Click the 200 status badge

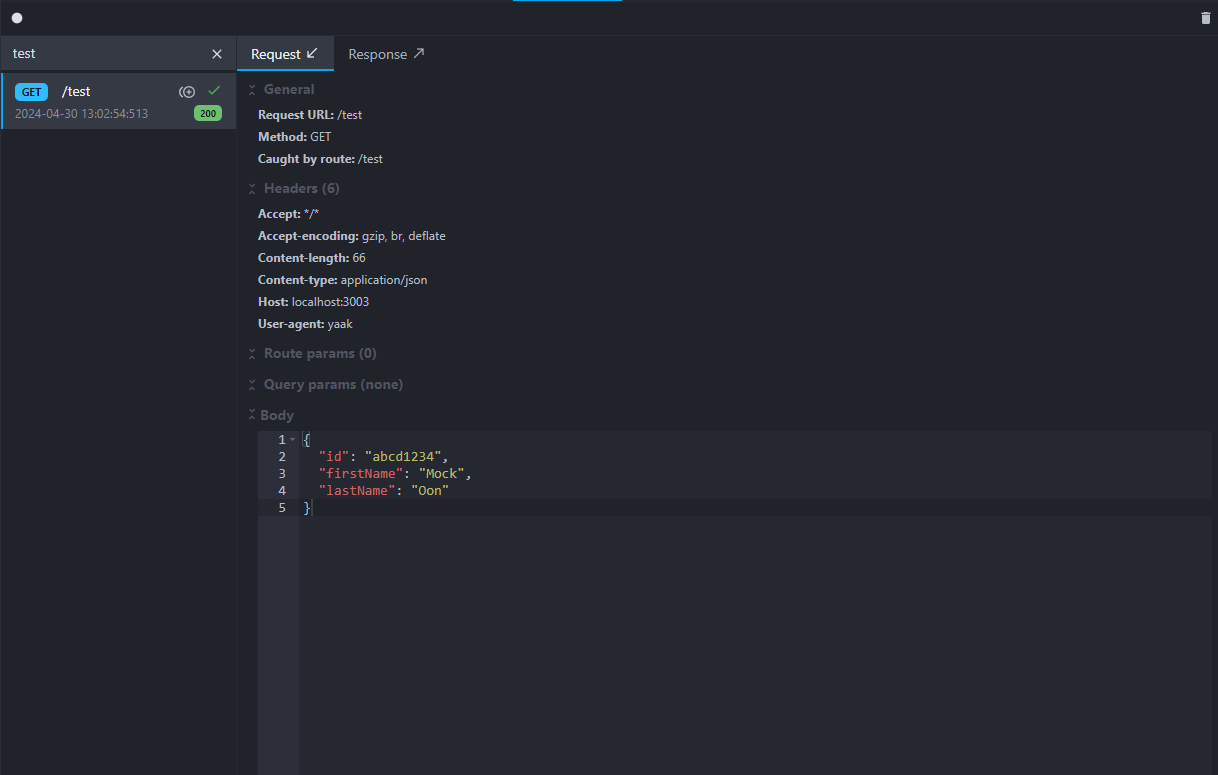click(208, 114)
